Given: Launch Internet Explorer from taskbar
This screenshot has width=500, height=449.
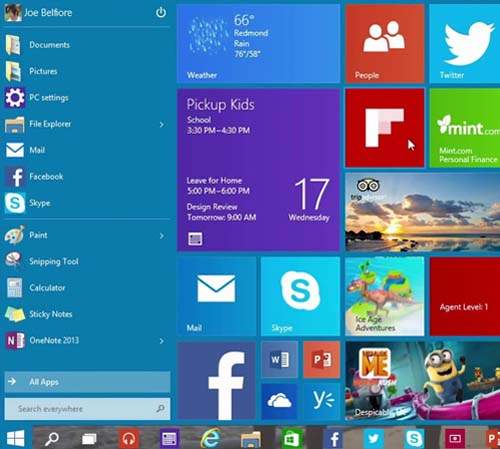Looking at the screenshot, I should (210, 438).
